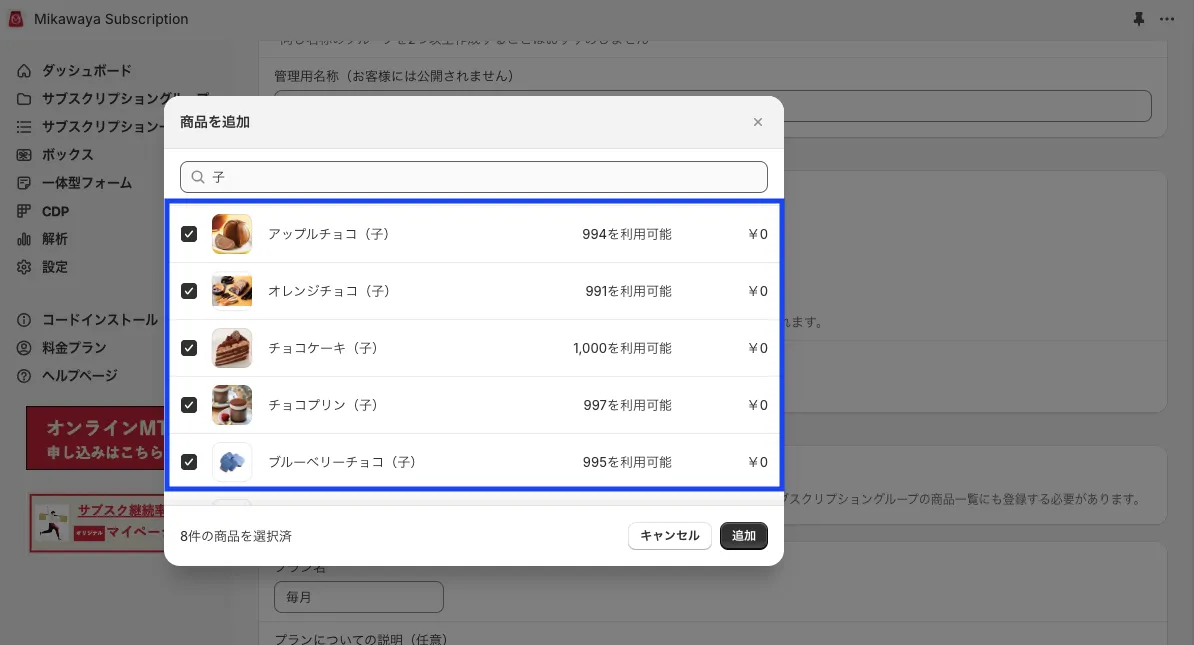Click the キャンセル button
The image size is (1194, 645).
tap(669, 535)
